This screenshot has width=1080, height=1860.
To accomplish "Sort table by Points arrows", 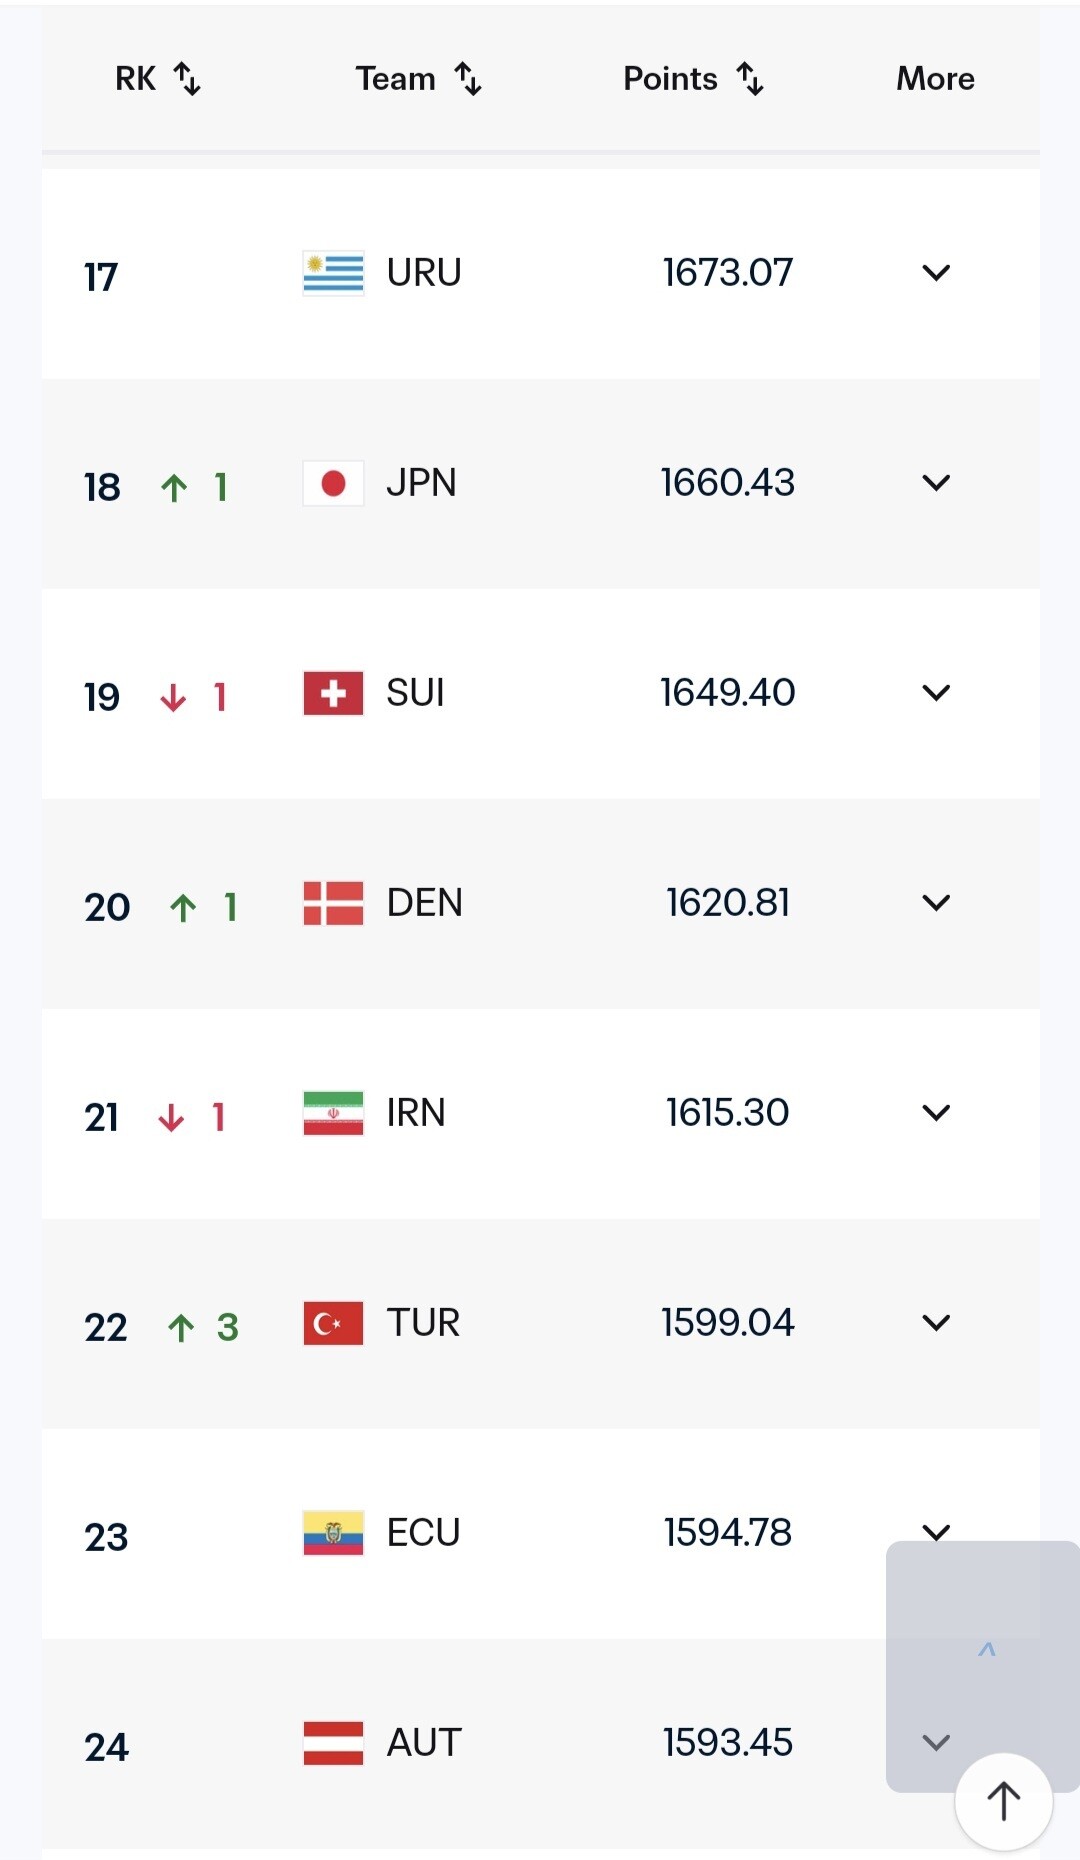I will coord(750,78).
